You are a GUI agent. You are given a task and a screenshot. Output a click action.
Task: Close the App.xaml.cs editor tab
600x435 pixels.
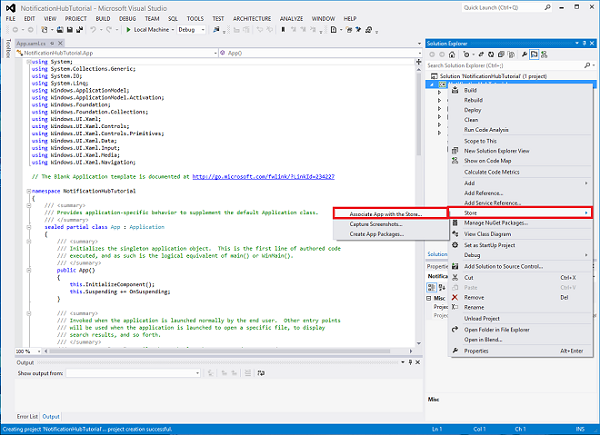pos(60,43)
